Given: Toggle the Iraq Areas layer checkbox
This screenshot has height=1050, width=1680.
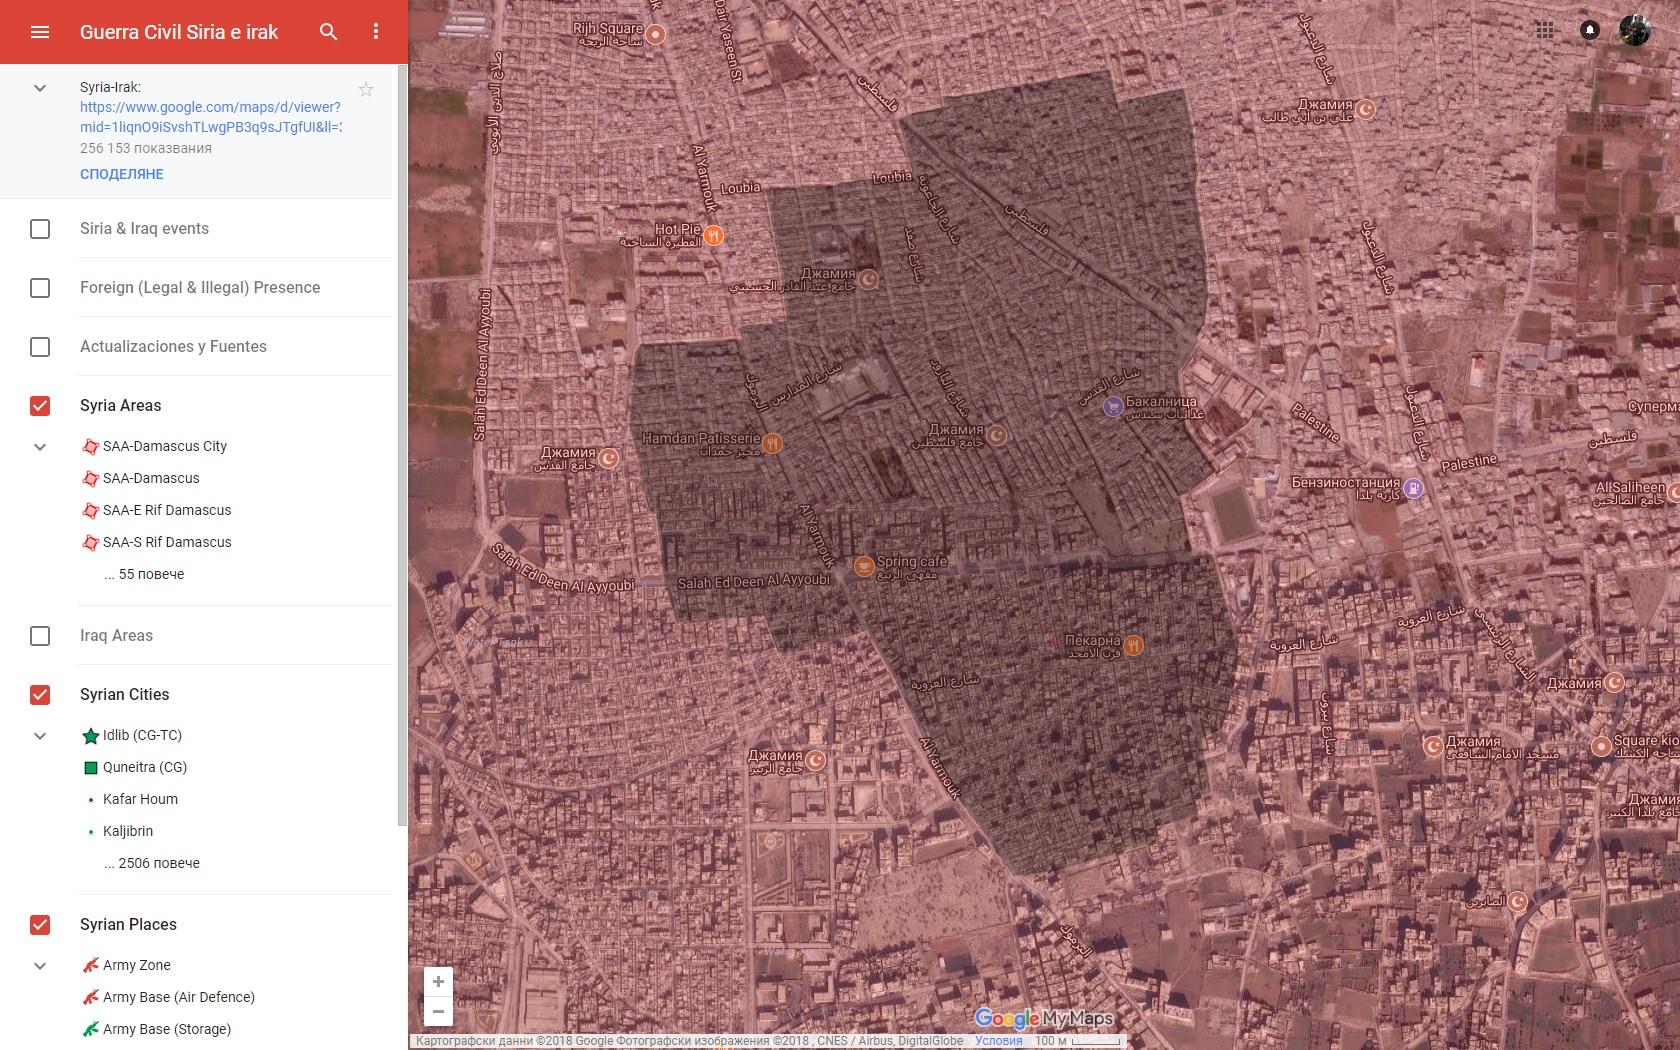Looking at the screenshot, I should click(40, 636).
